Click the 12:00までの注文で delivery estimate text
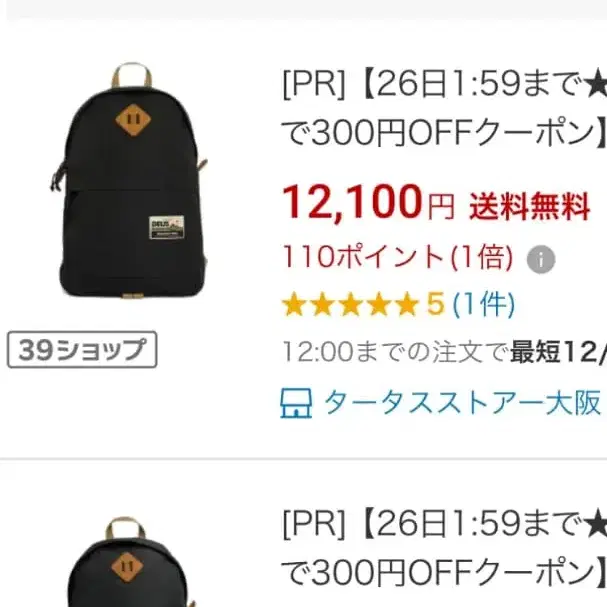This screenshot has width=607, height=607. tap(395, 352)
